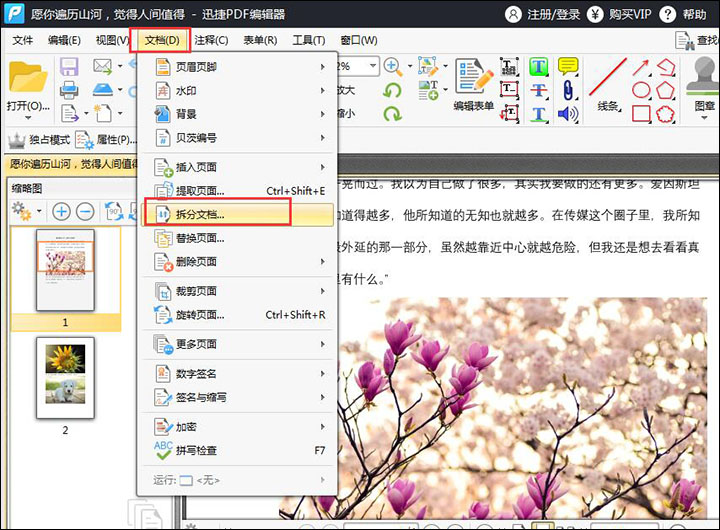Click the text box tool icon
Image resolution: width=720 pixels, height=530 pixels.
pos(509,90)
